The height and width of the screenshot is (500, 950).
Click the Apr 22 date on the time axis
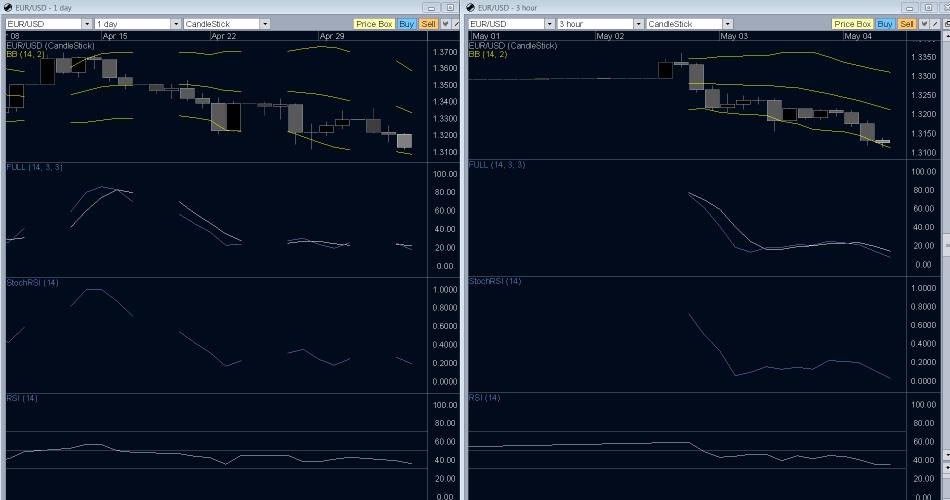click(224, 36)
